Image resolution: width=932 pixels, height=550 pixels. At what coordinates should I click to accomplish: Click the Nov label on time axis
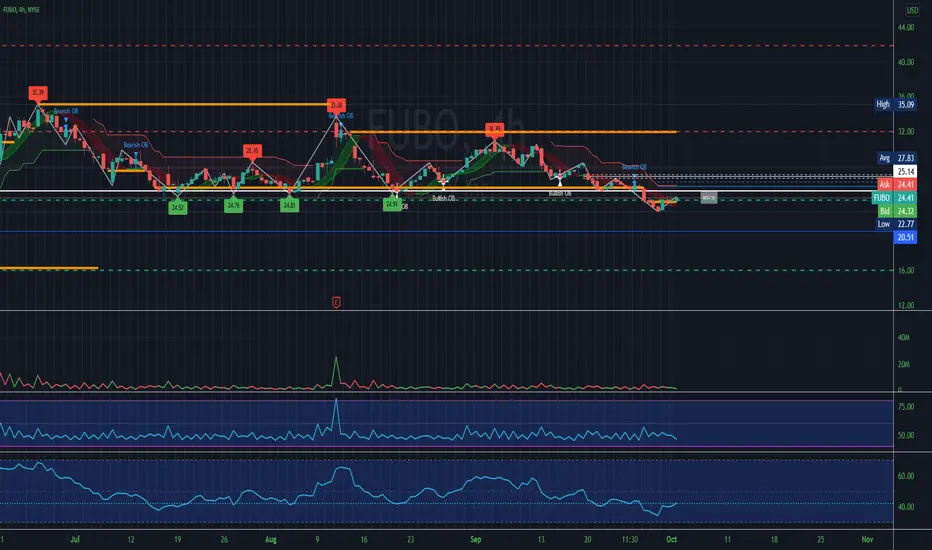click(x=867, y=539)
